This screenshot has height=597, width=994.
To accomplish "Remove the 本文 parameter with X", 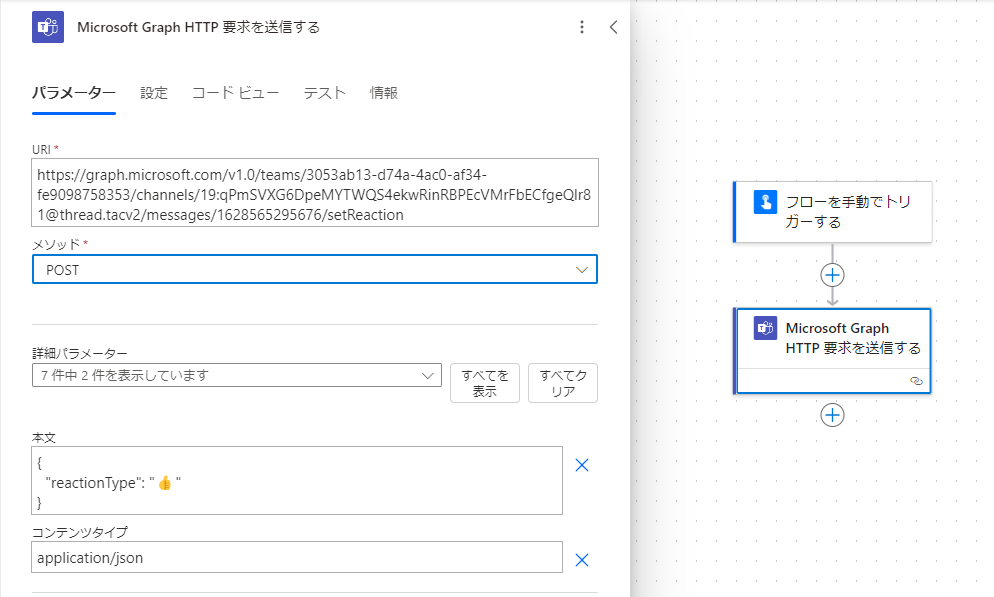I will pos(582,465).
